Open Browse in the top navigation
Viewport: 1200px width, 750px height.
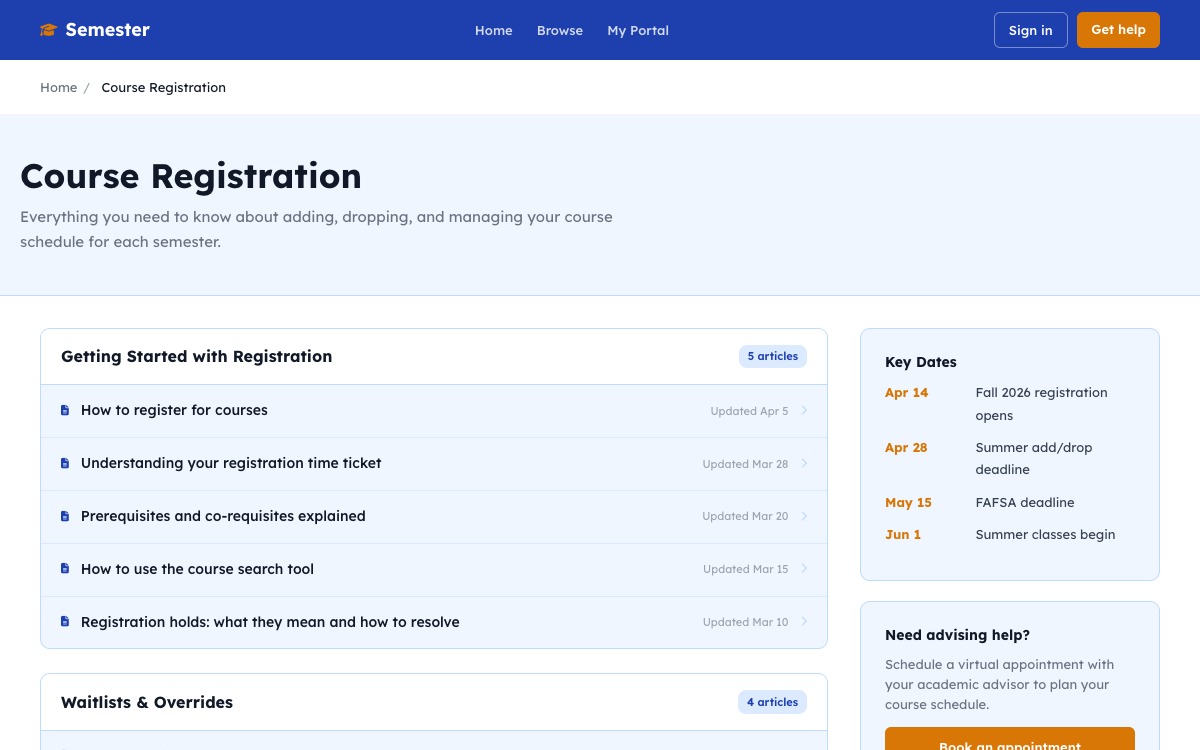(560, 30)
